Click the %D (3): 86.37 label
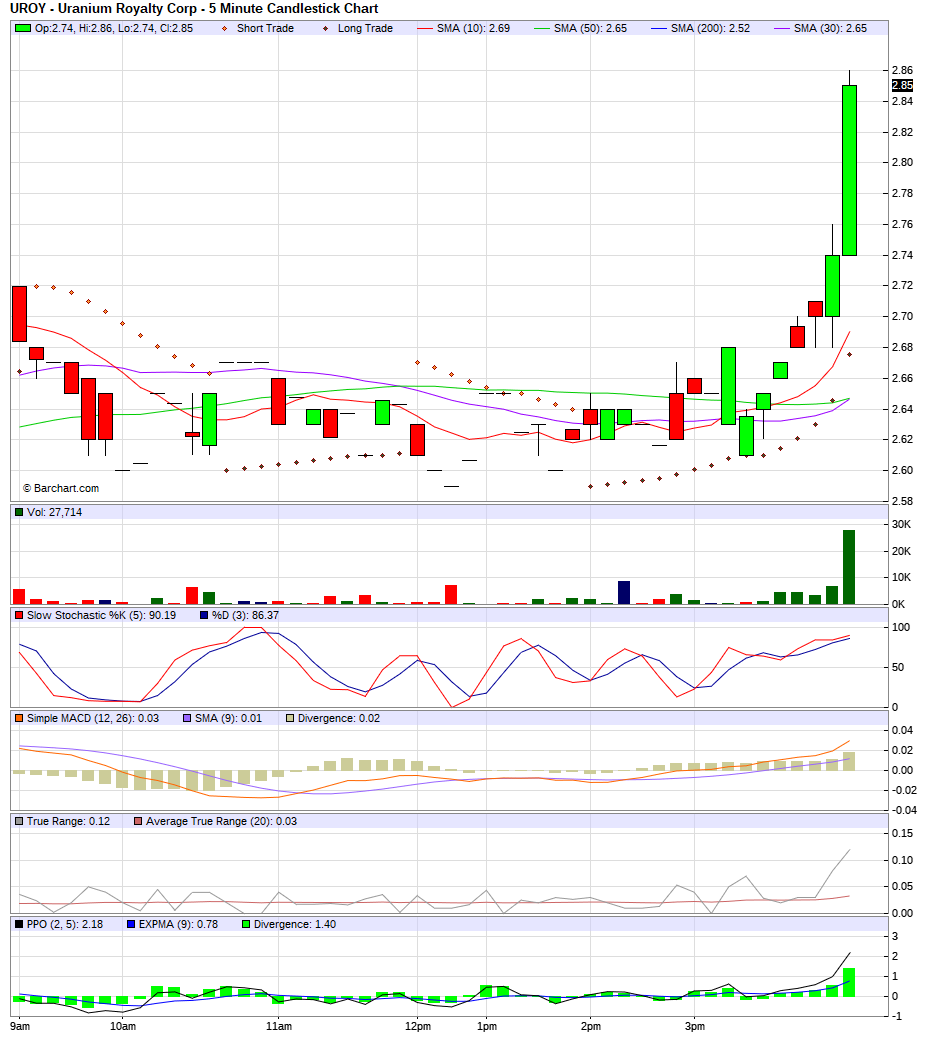Image resolution: width=930 pixels, height=1057 pixels. (245, 615)
